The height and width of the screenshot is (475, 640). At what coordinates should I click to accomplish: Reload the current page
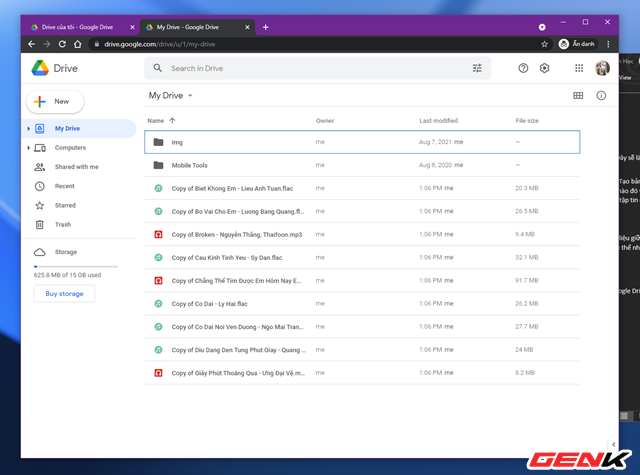(x=62, y=44)
